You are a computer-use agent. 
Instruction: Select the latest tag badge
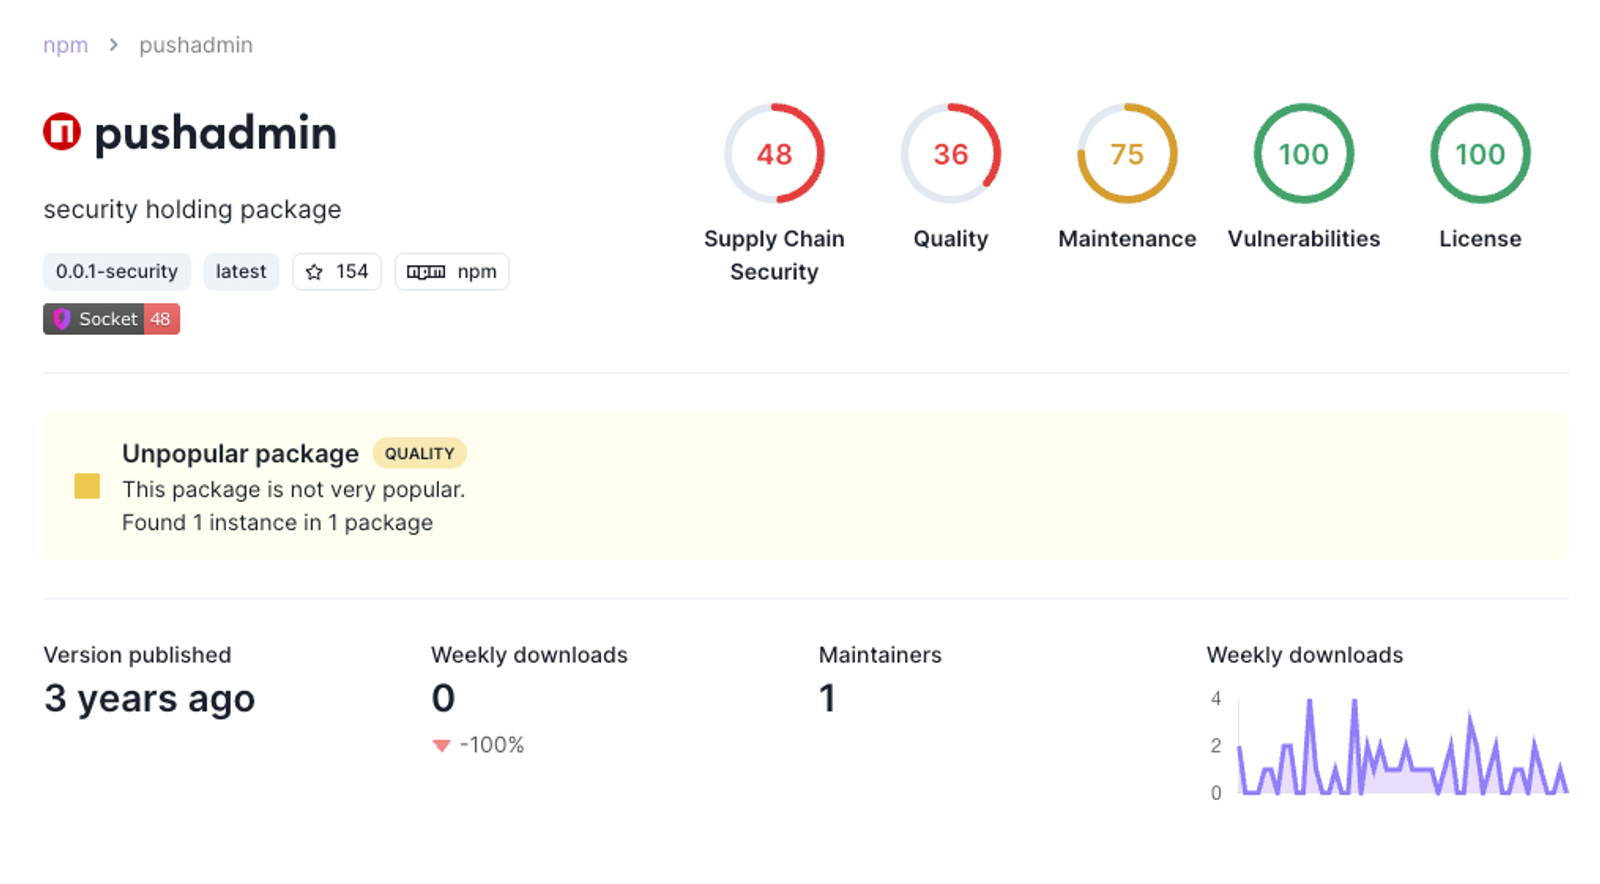241,272
